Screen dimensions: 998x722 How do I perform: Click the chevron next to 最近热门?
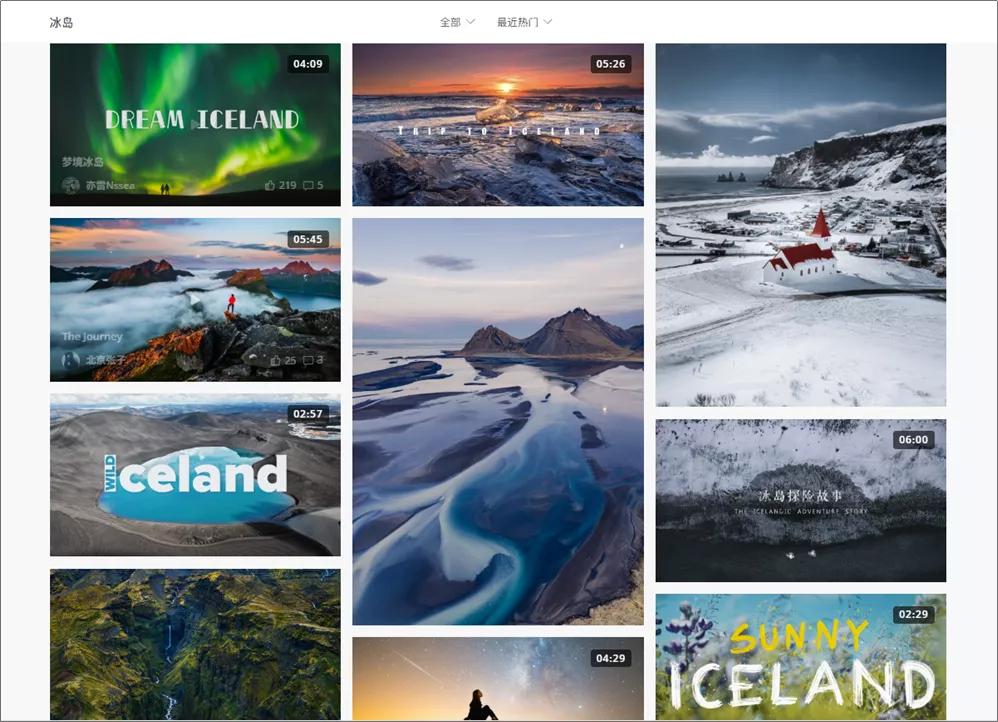tap(547, 22)
